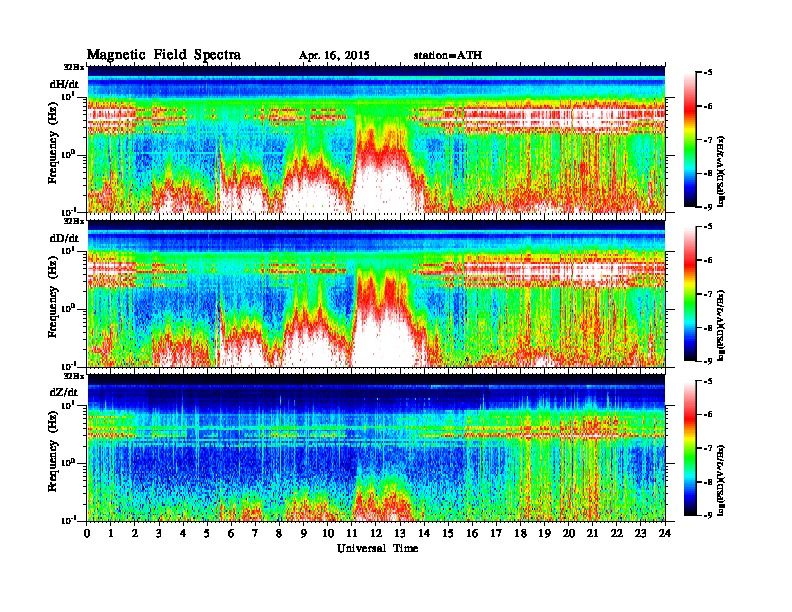Click the '14' hour tick label
The height and width of the screenshot is (612, 792).
(424, 534)
